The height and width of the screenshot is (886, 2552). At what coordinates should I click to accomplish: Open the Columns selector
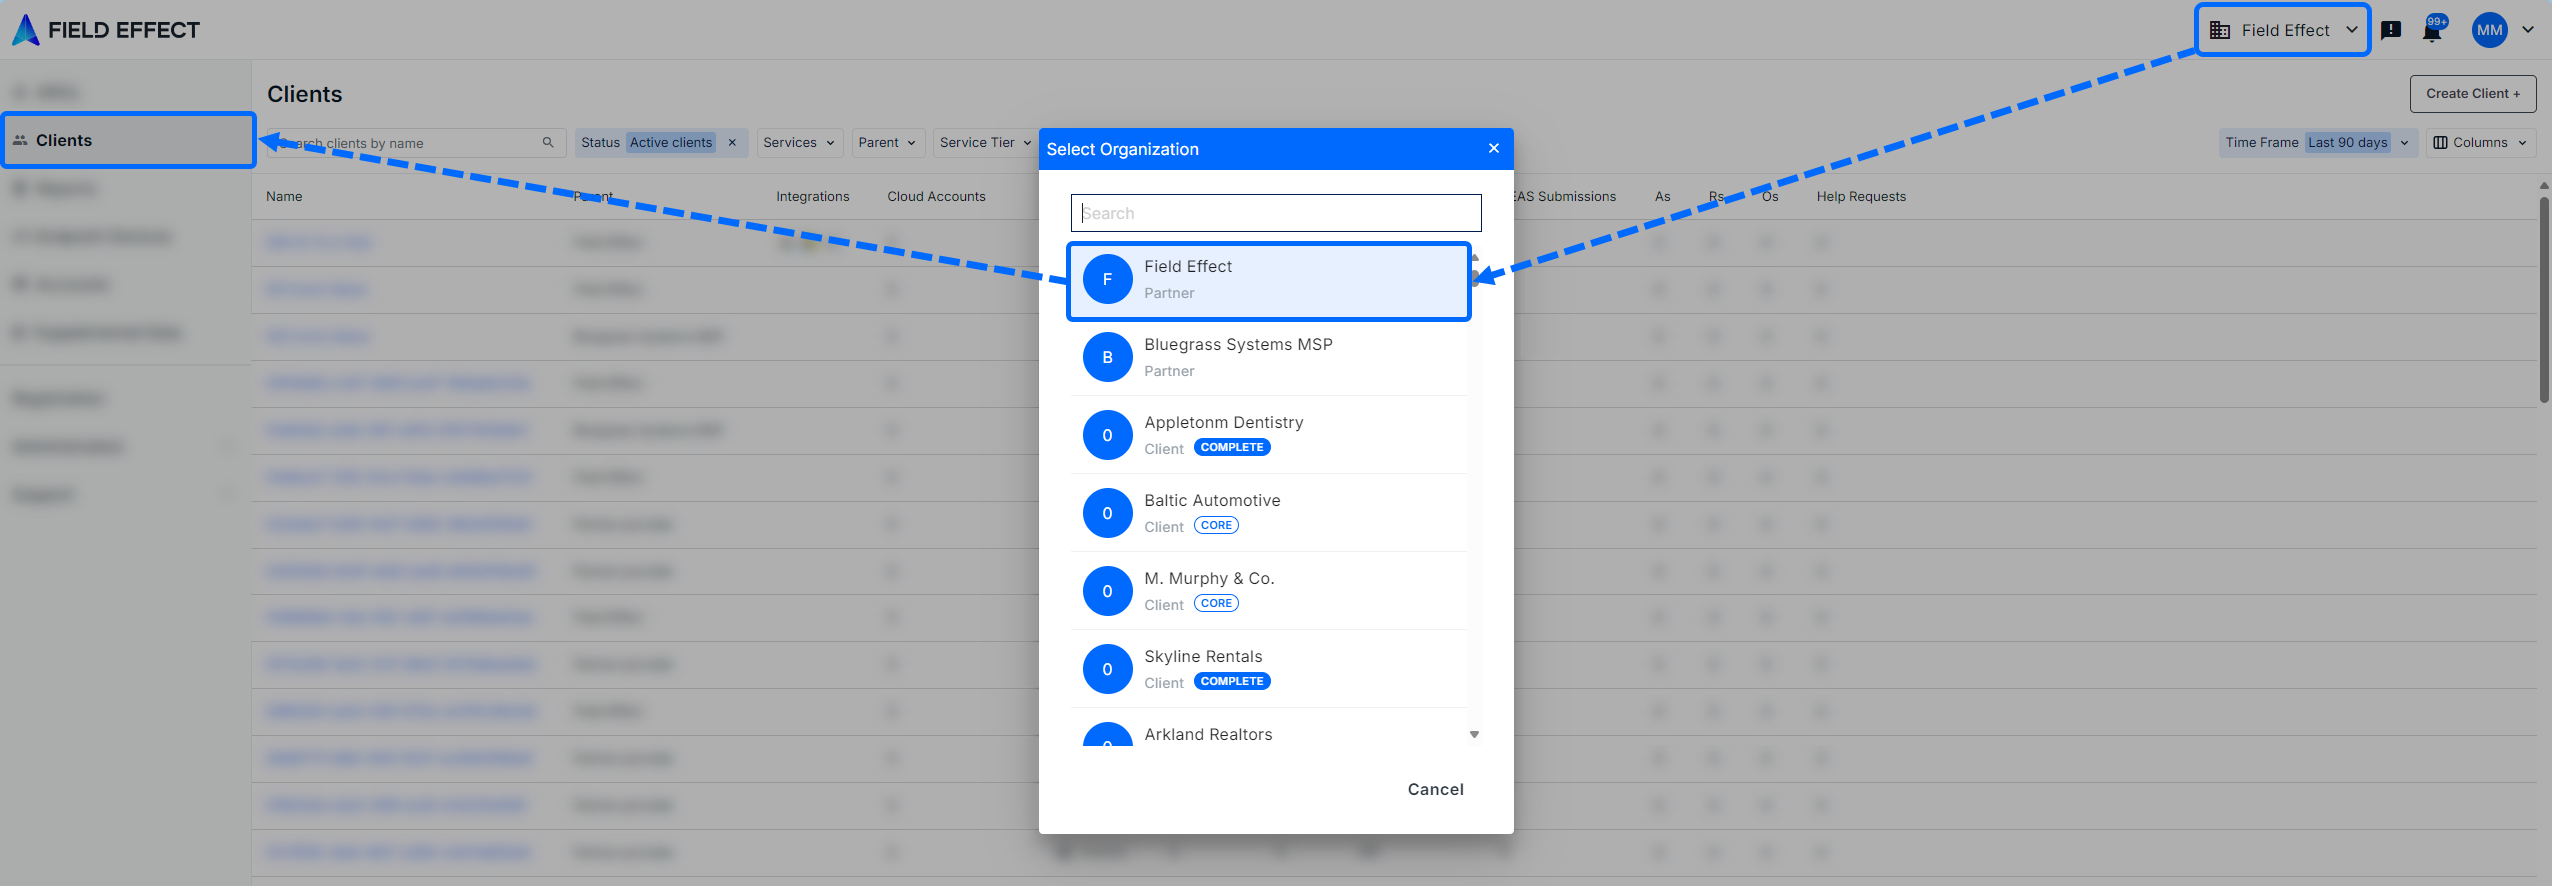click(2480, 143)
